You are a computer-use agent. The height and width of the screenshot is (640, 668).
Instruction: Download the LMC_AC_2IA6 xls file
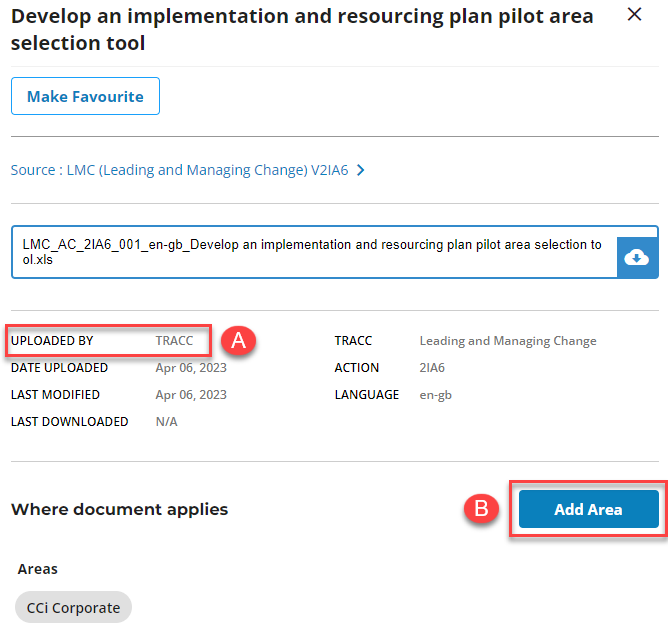(637, 257)
